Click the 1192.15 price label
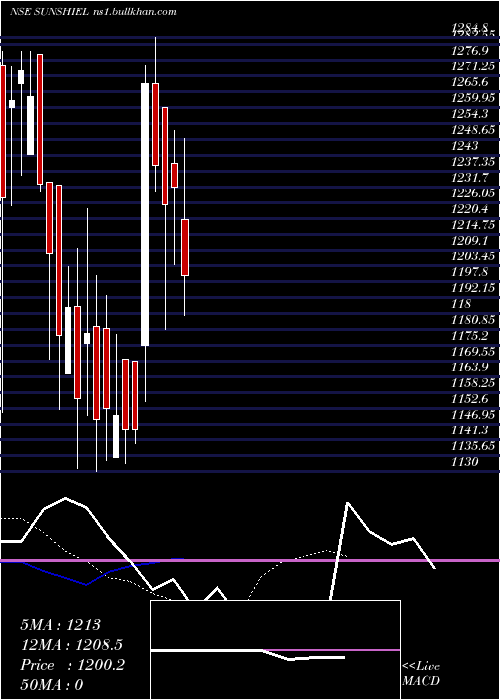 tap(473, 288)
